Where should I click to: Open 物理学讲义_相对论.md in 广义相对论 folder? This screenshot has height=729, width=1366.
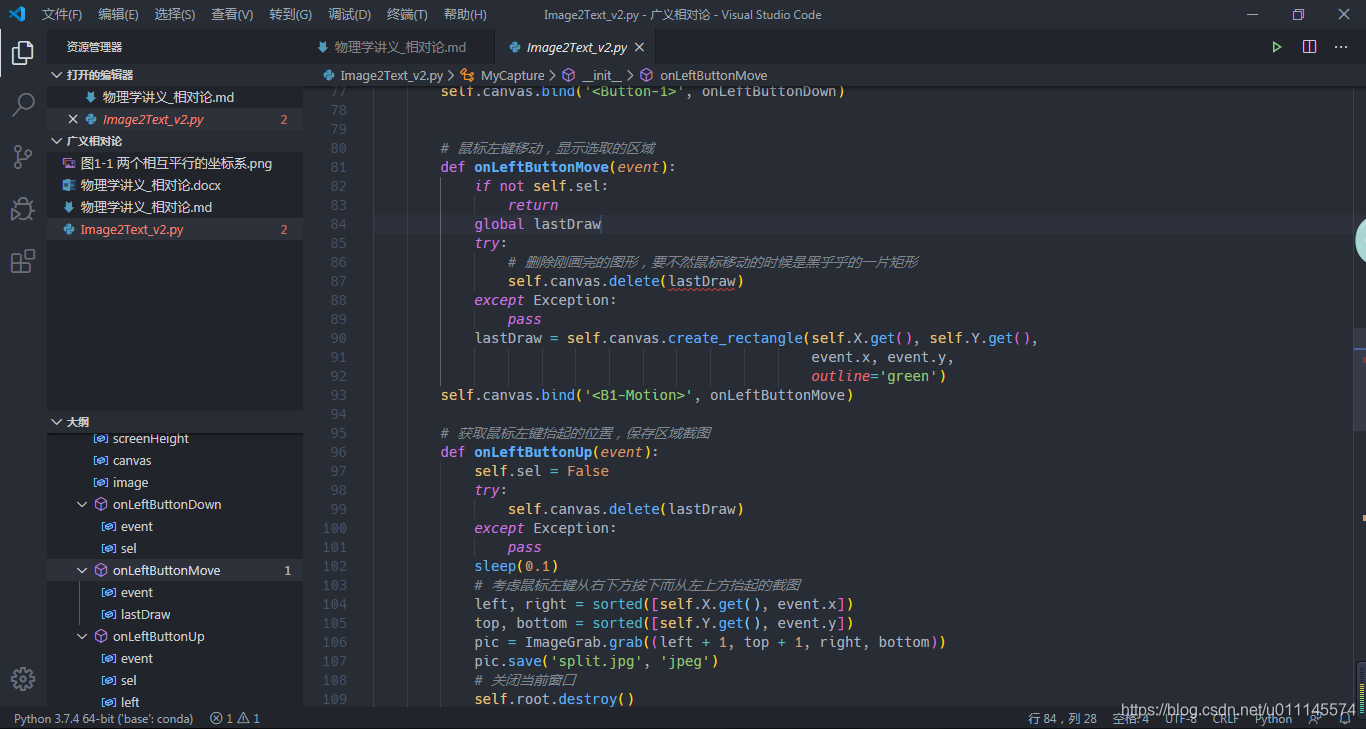(175, 207)
